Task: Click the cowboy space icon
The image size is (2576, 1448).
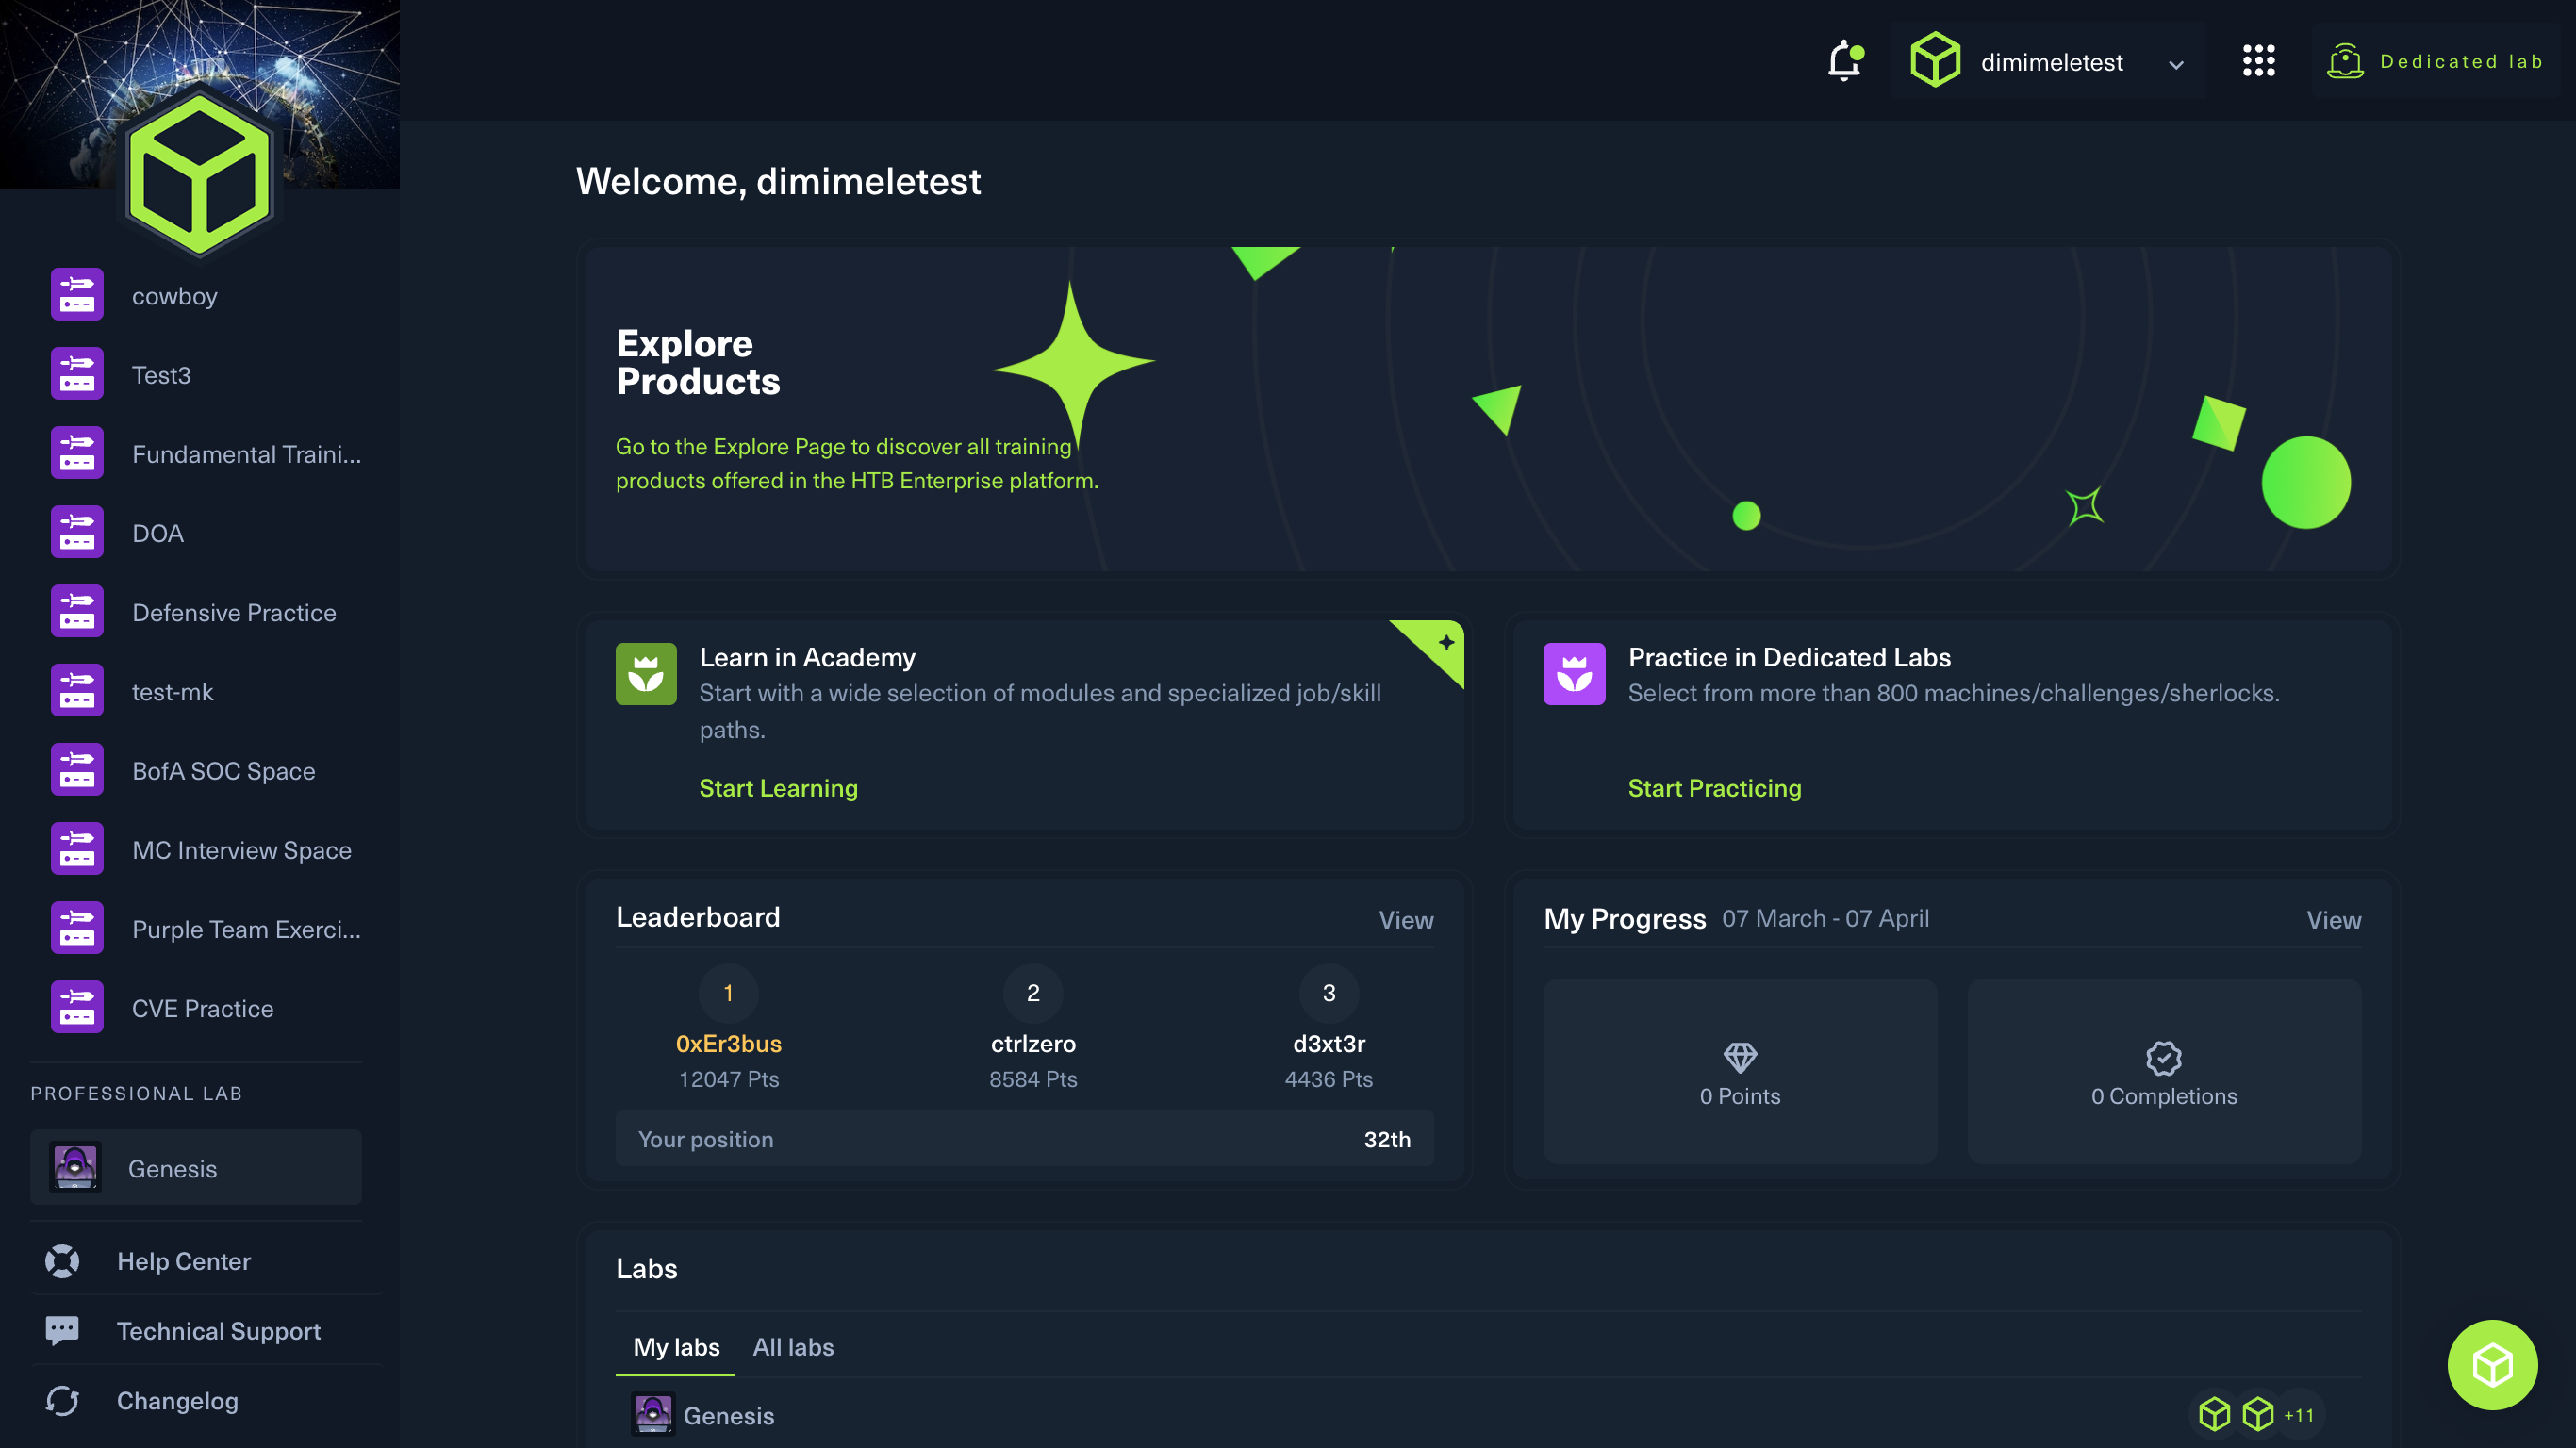Action: (x=77, y=294)
